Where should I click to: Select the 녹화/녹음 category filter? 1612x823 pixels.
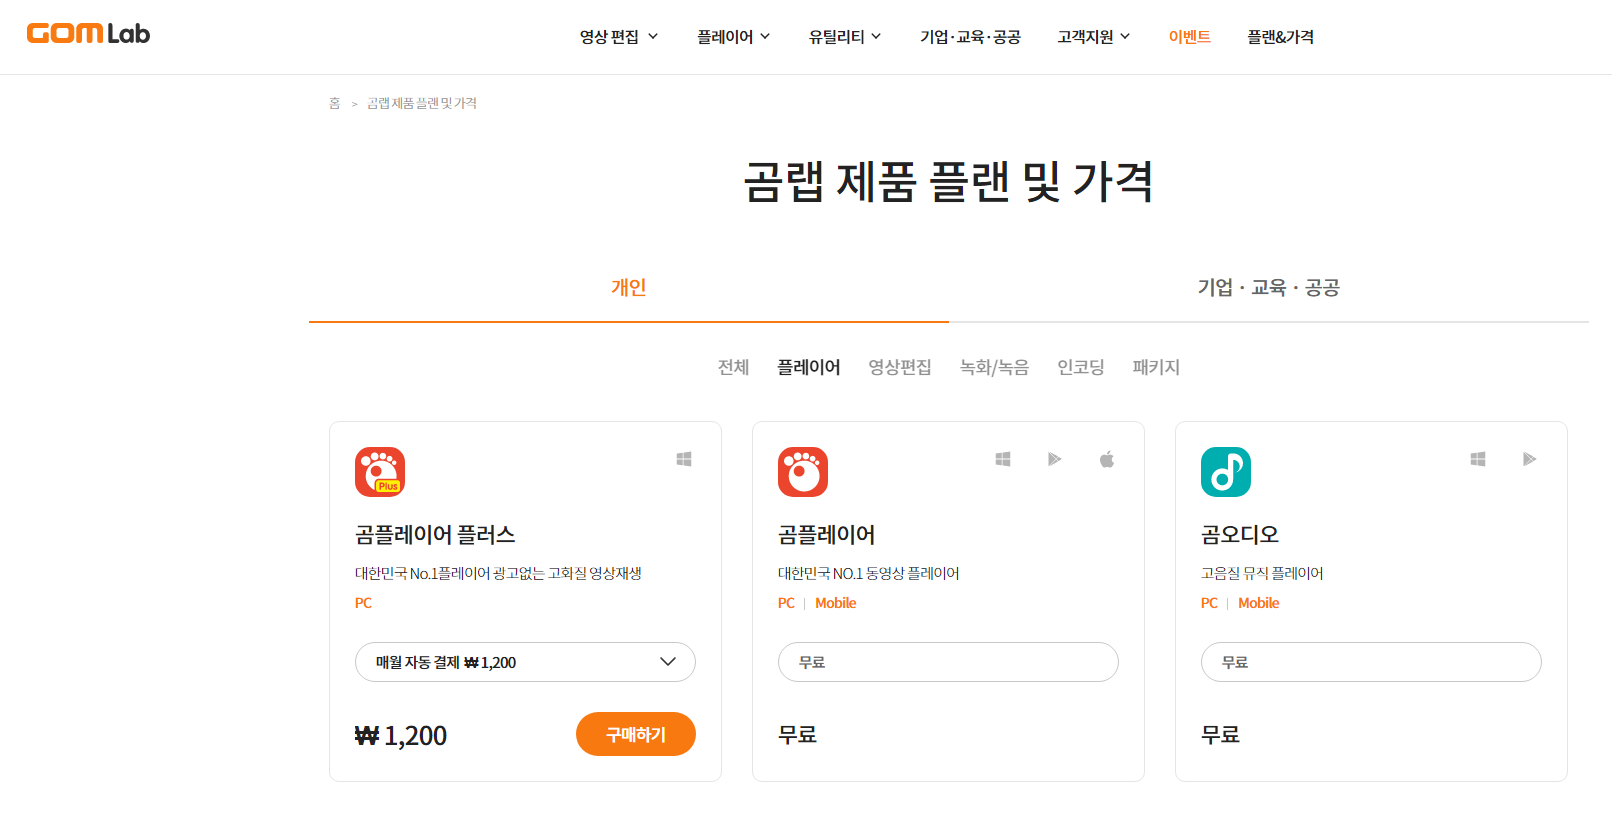tap(994, 367)
